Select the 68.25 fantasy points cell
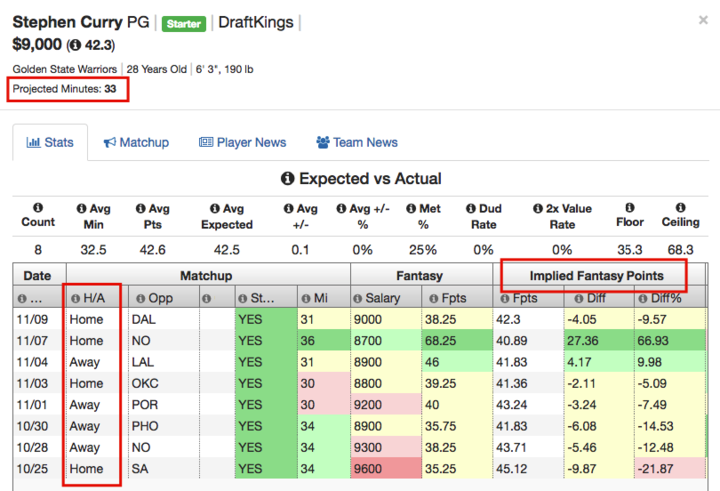 pyautogui.click(x=457, y=341)
